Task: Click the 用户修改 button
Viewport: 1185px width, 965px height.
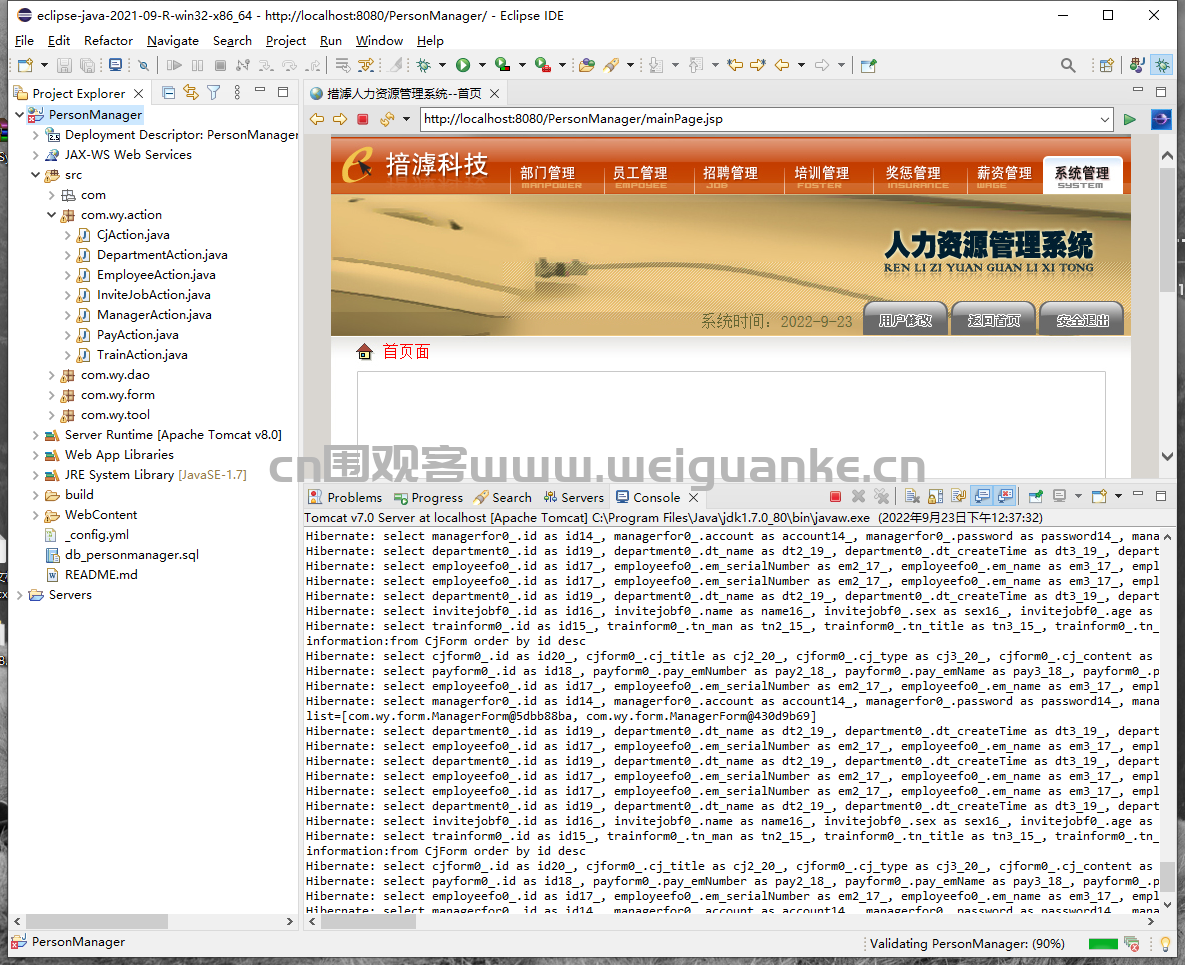Action: click(905, 319)
